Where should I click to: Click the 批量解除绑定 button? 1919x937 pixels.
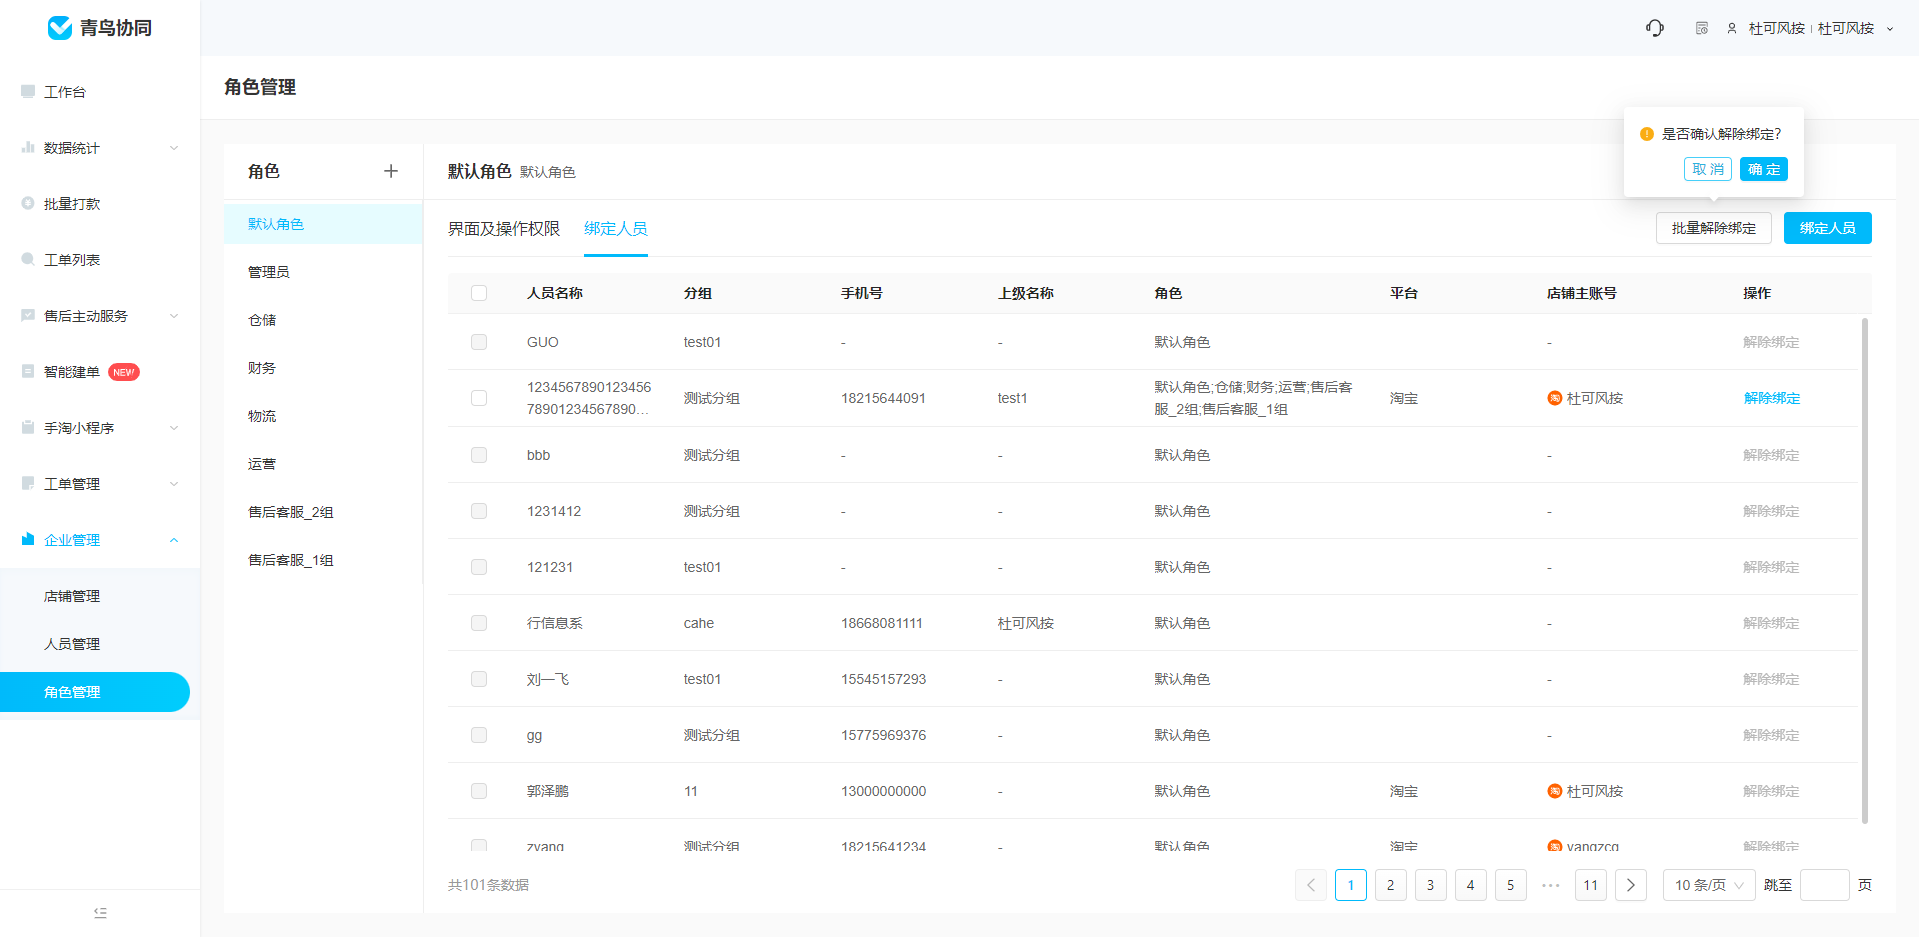click(x=1714, y=228)
